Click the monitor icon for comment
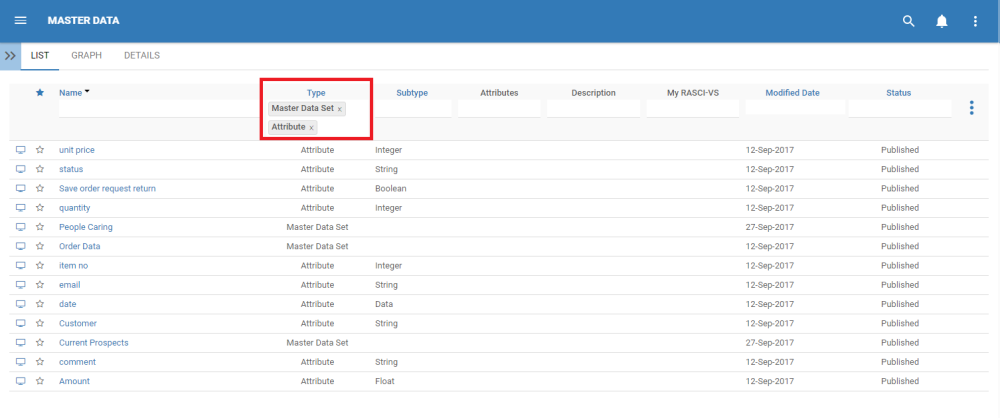The height and width of the screenshot is (418, 1000). (x=21, y=362)
